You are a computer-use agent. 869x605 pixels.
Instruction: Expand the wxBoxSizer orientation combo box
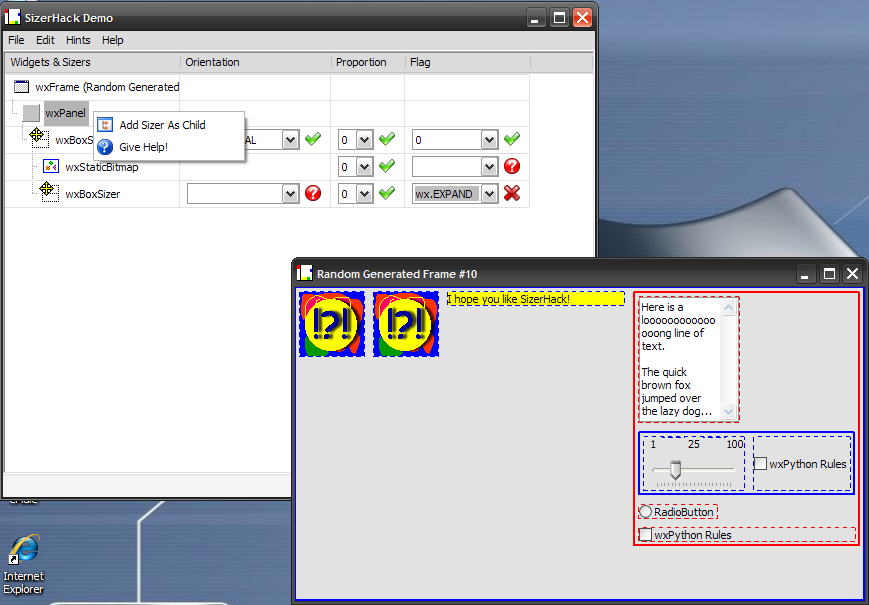click(290, 194)
